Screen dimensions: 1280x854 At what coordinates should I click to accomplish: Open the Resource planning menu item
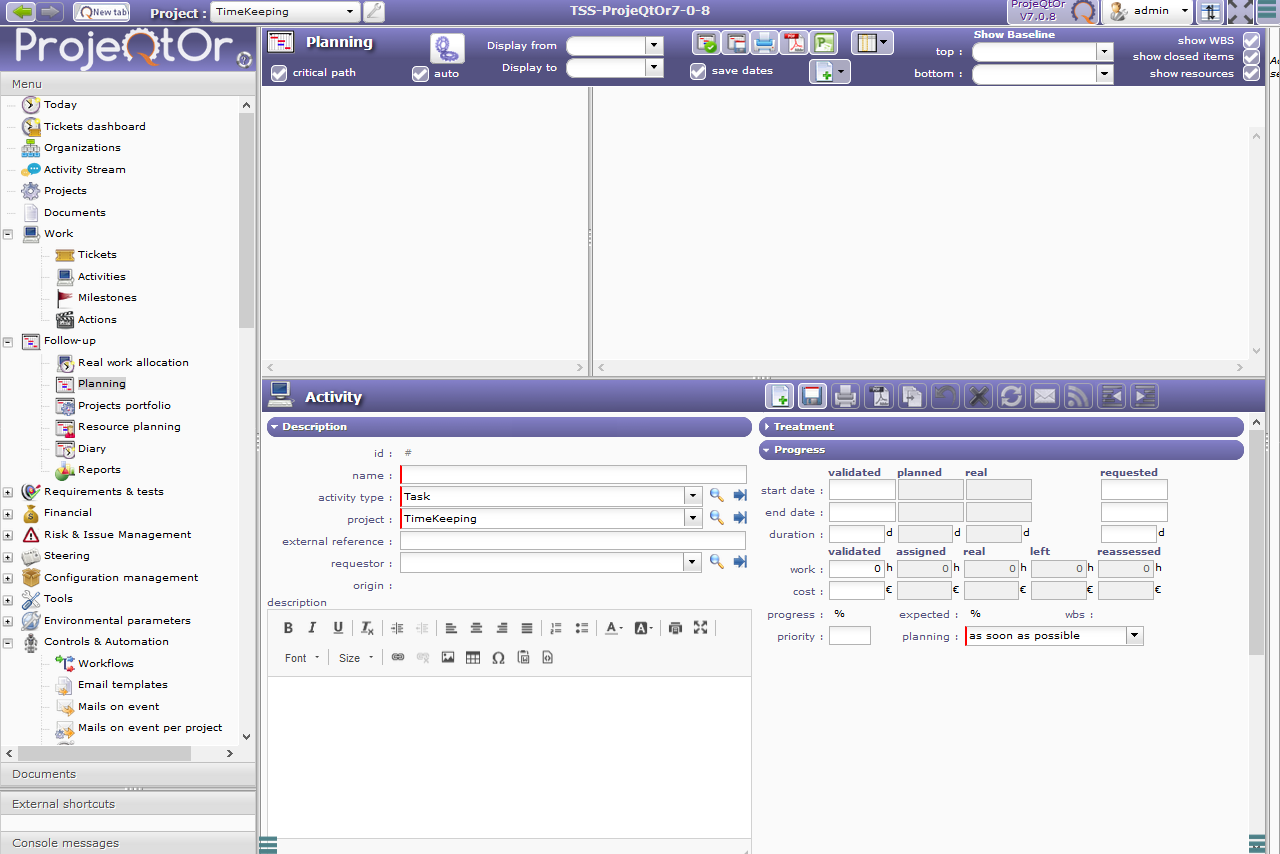tap(129, 426)
